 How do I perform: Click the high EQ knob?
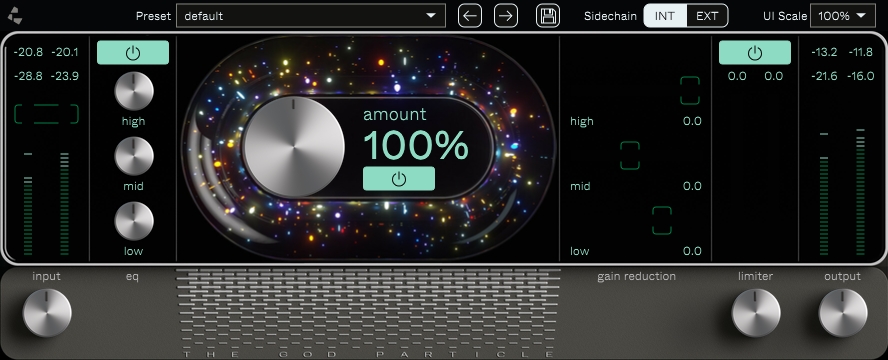pyautogui.click(x=134, y=91)
